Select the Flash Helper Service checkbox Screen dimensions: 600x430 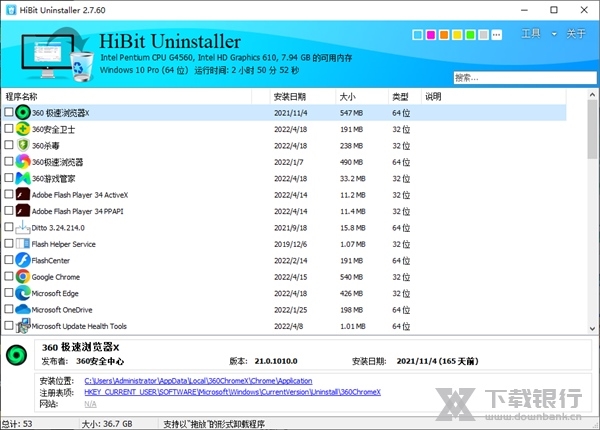click(9, 243)
